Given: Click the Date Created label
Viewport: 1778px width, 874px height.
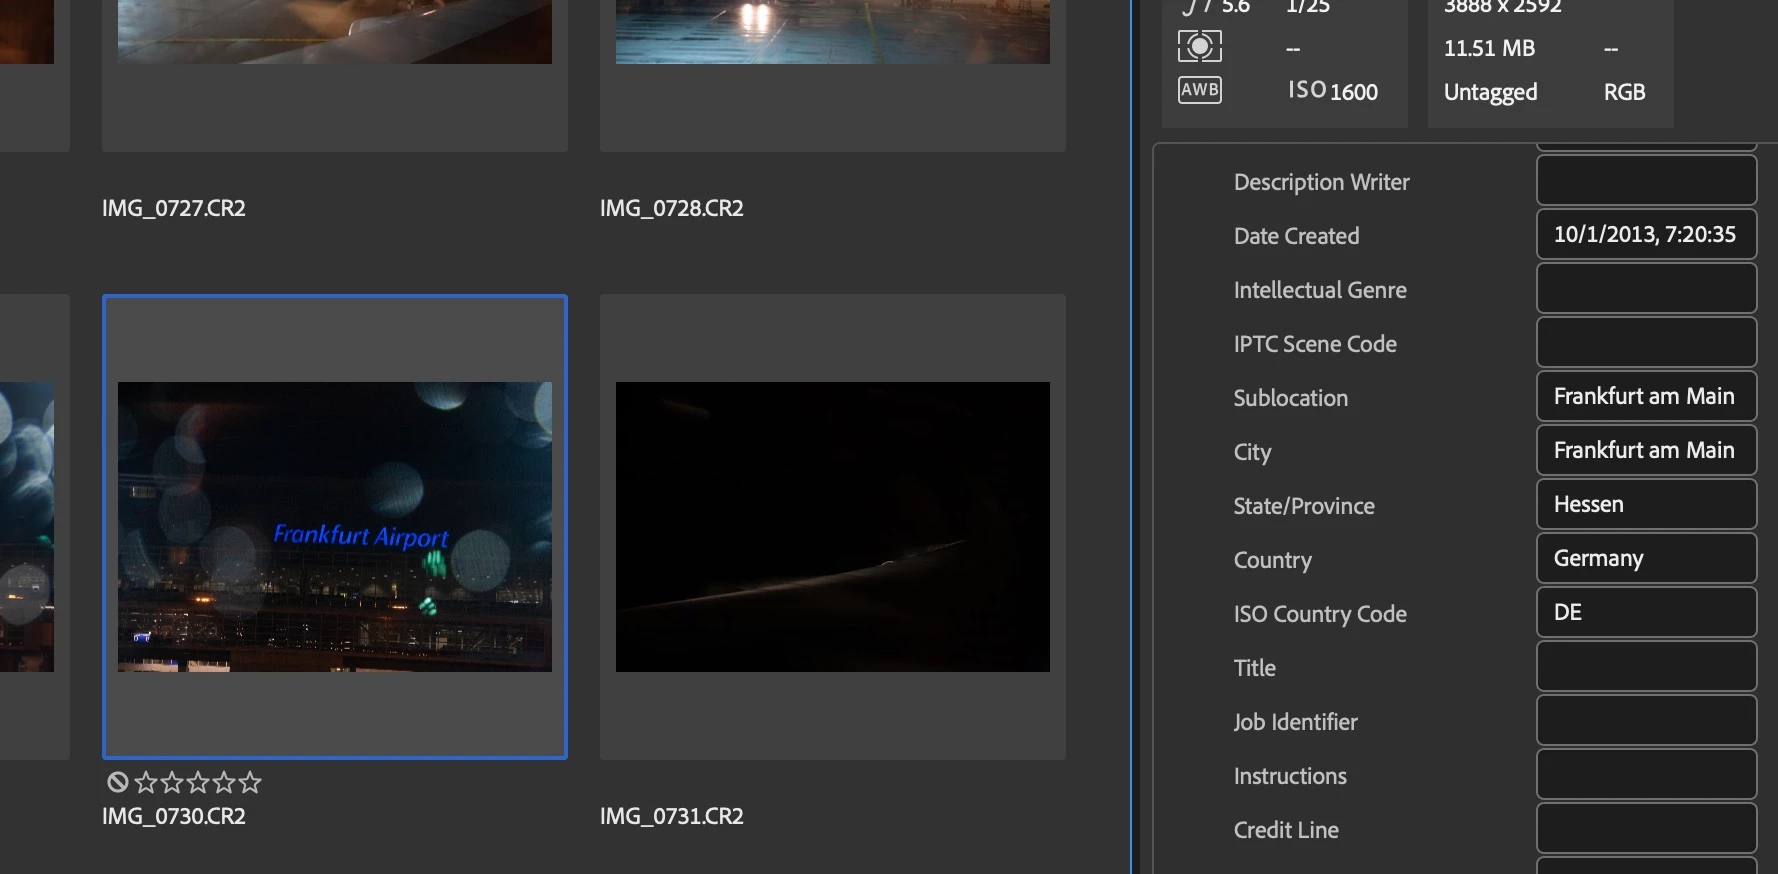Looking at the screenshot, I should [1296, 236].
